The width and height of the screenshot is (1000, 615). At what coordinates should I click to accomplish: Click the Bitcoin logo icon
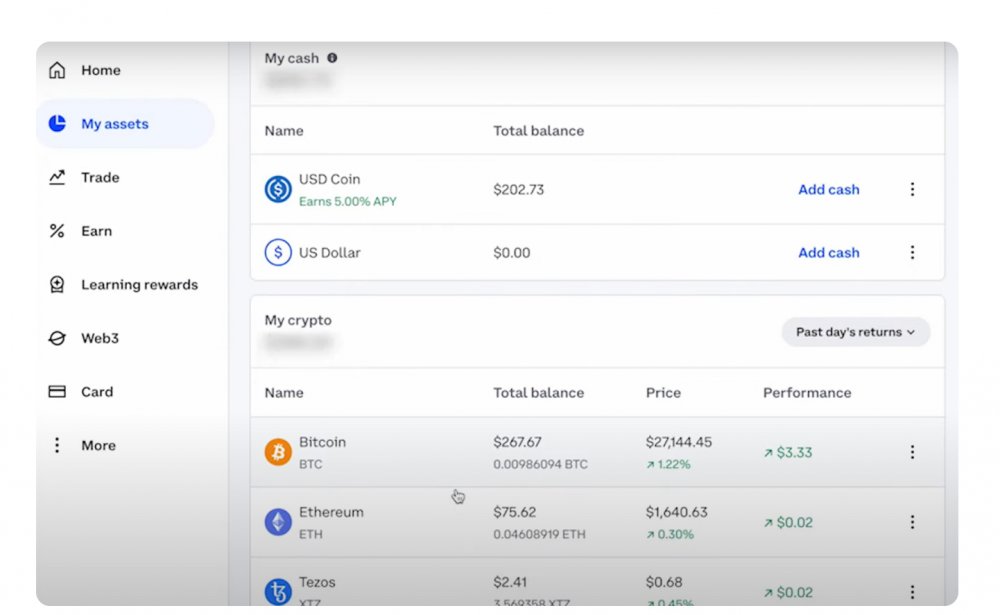(278, 452)
